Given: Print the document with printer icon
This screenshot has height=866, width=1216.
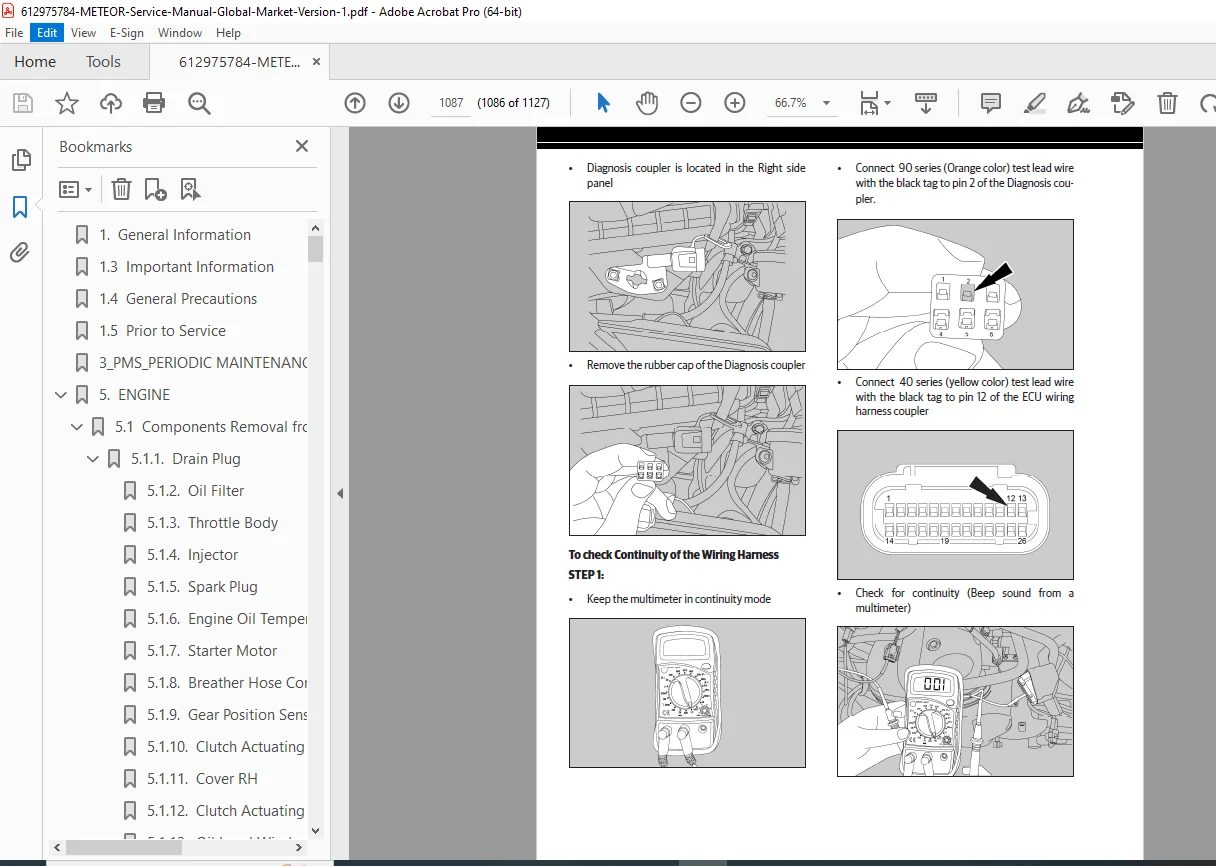Looking at the screenshot, I should point(154,102).
